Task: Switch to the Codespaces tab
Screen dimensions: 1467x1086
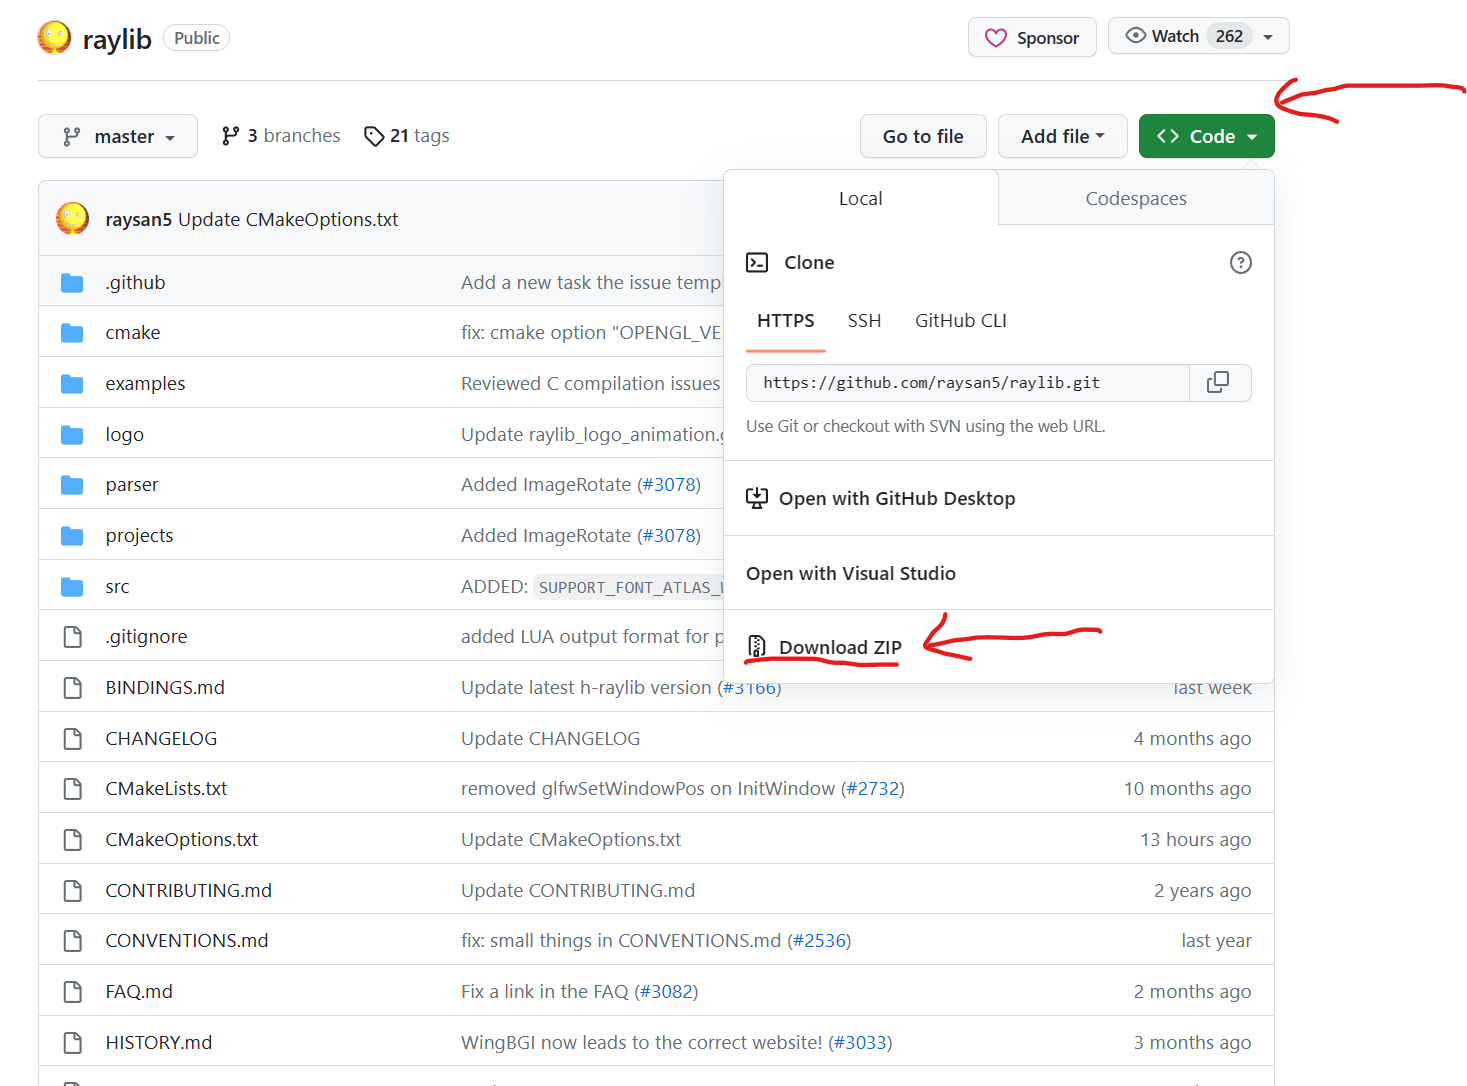Action: coord(1136,198)
